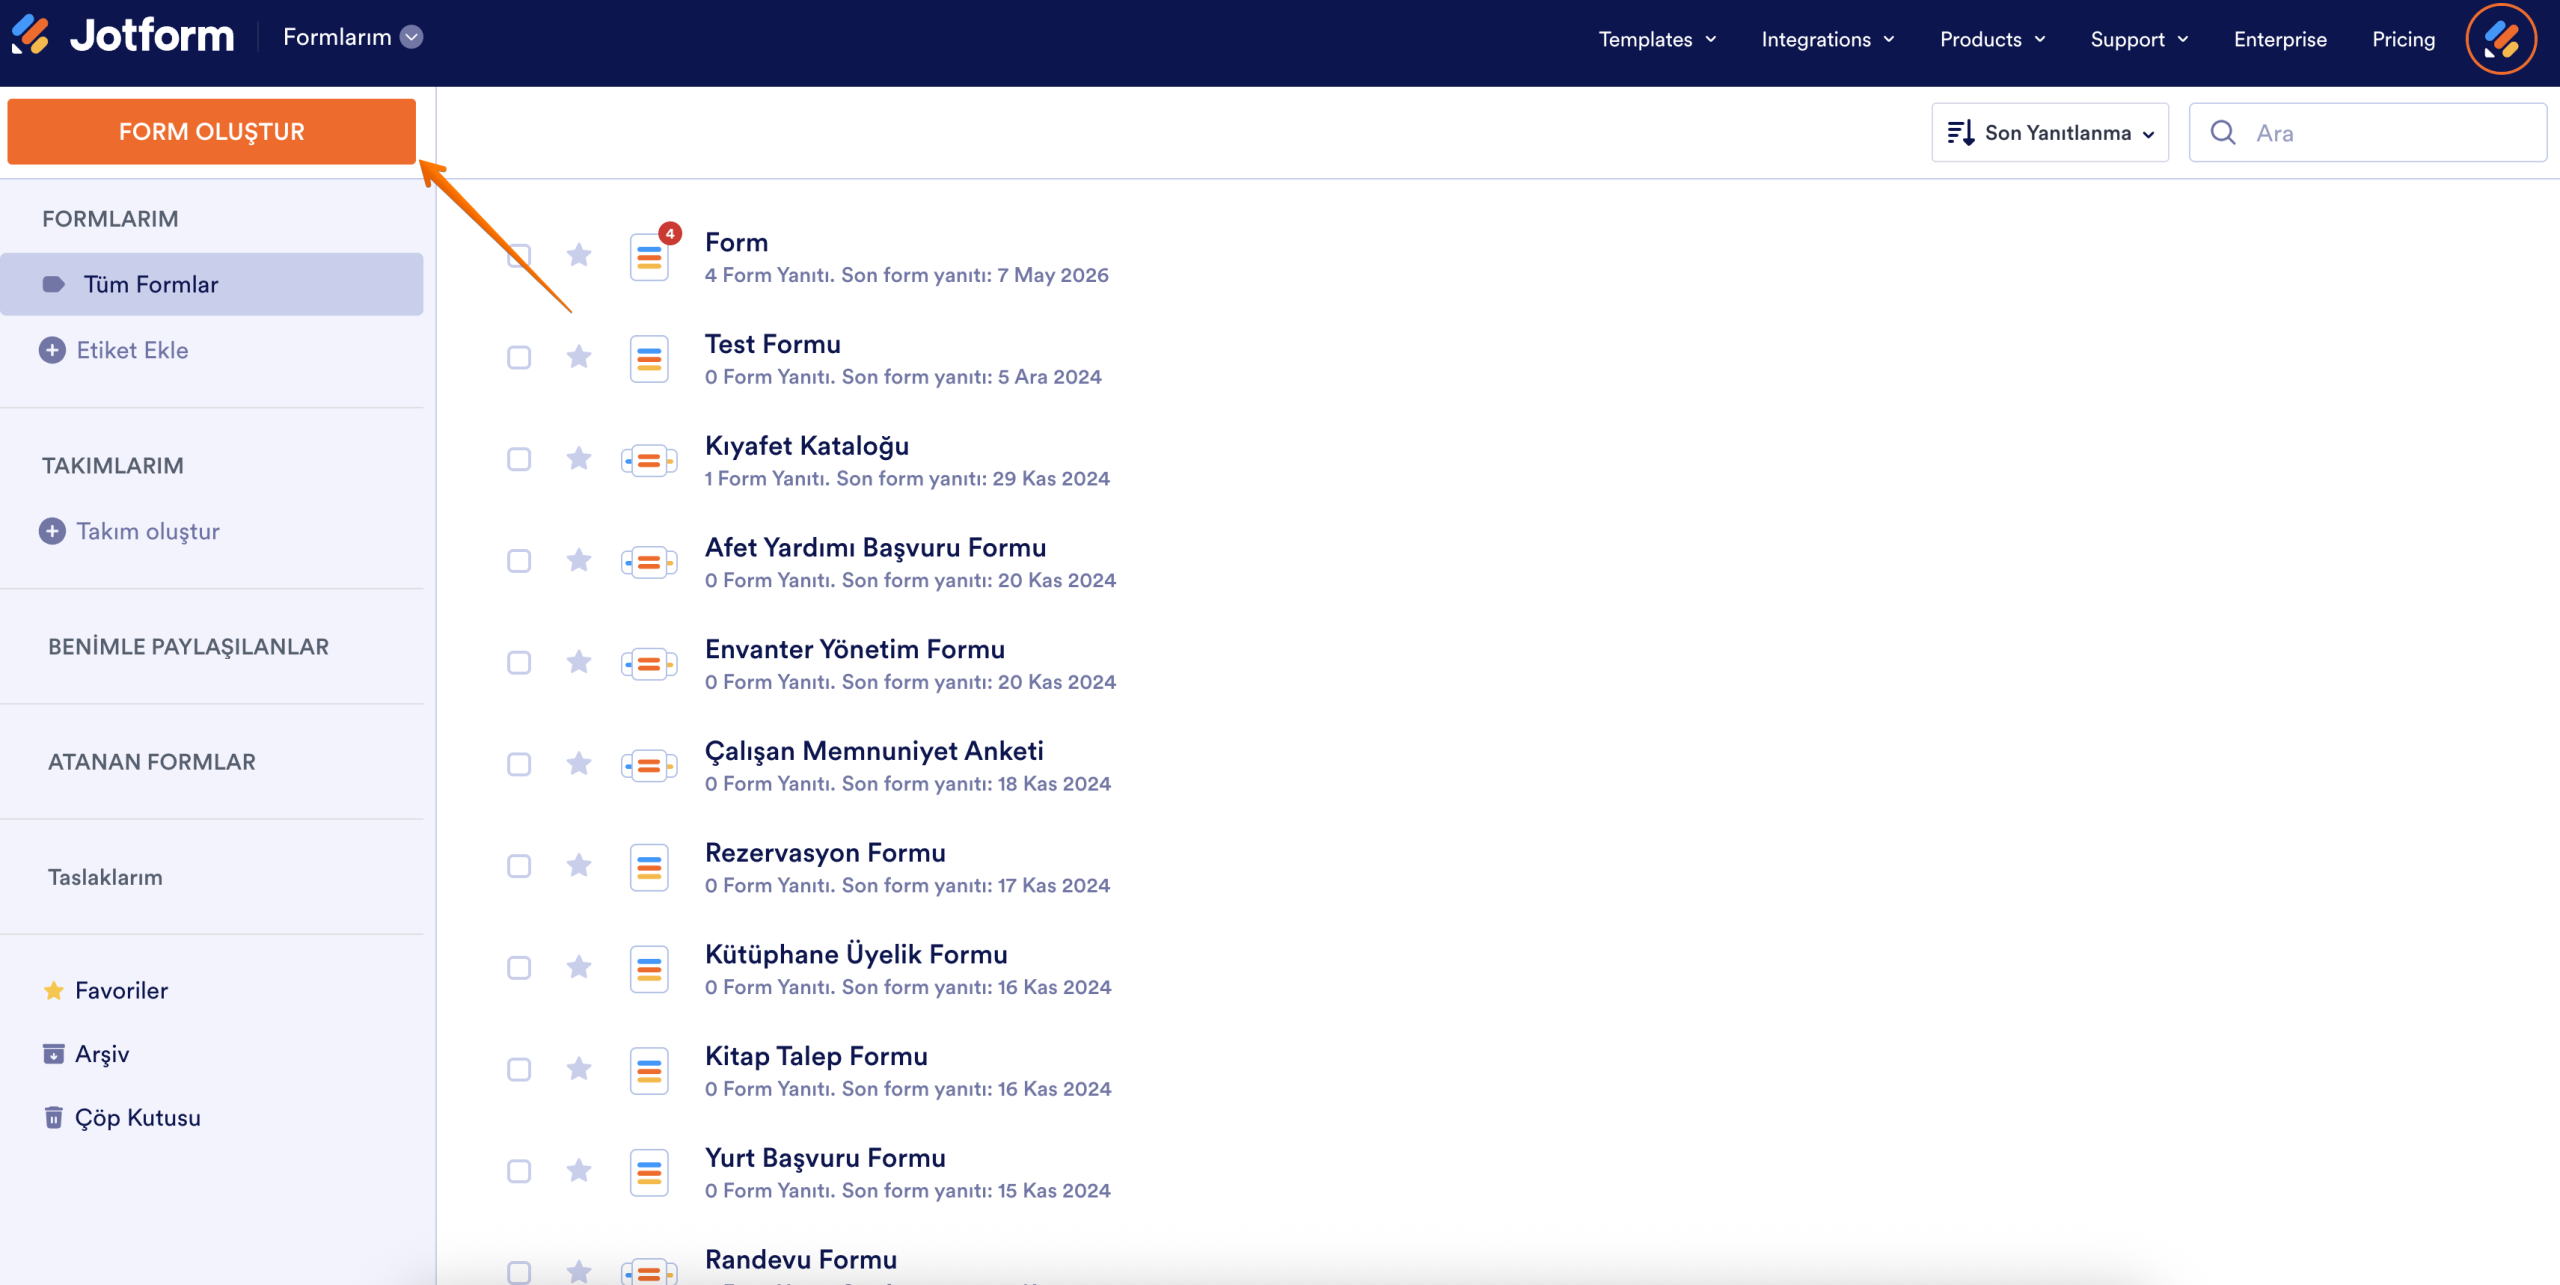Open Taslaklarım in sidebar
The image size is (2560, 1285).
[105, 877]
